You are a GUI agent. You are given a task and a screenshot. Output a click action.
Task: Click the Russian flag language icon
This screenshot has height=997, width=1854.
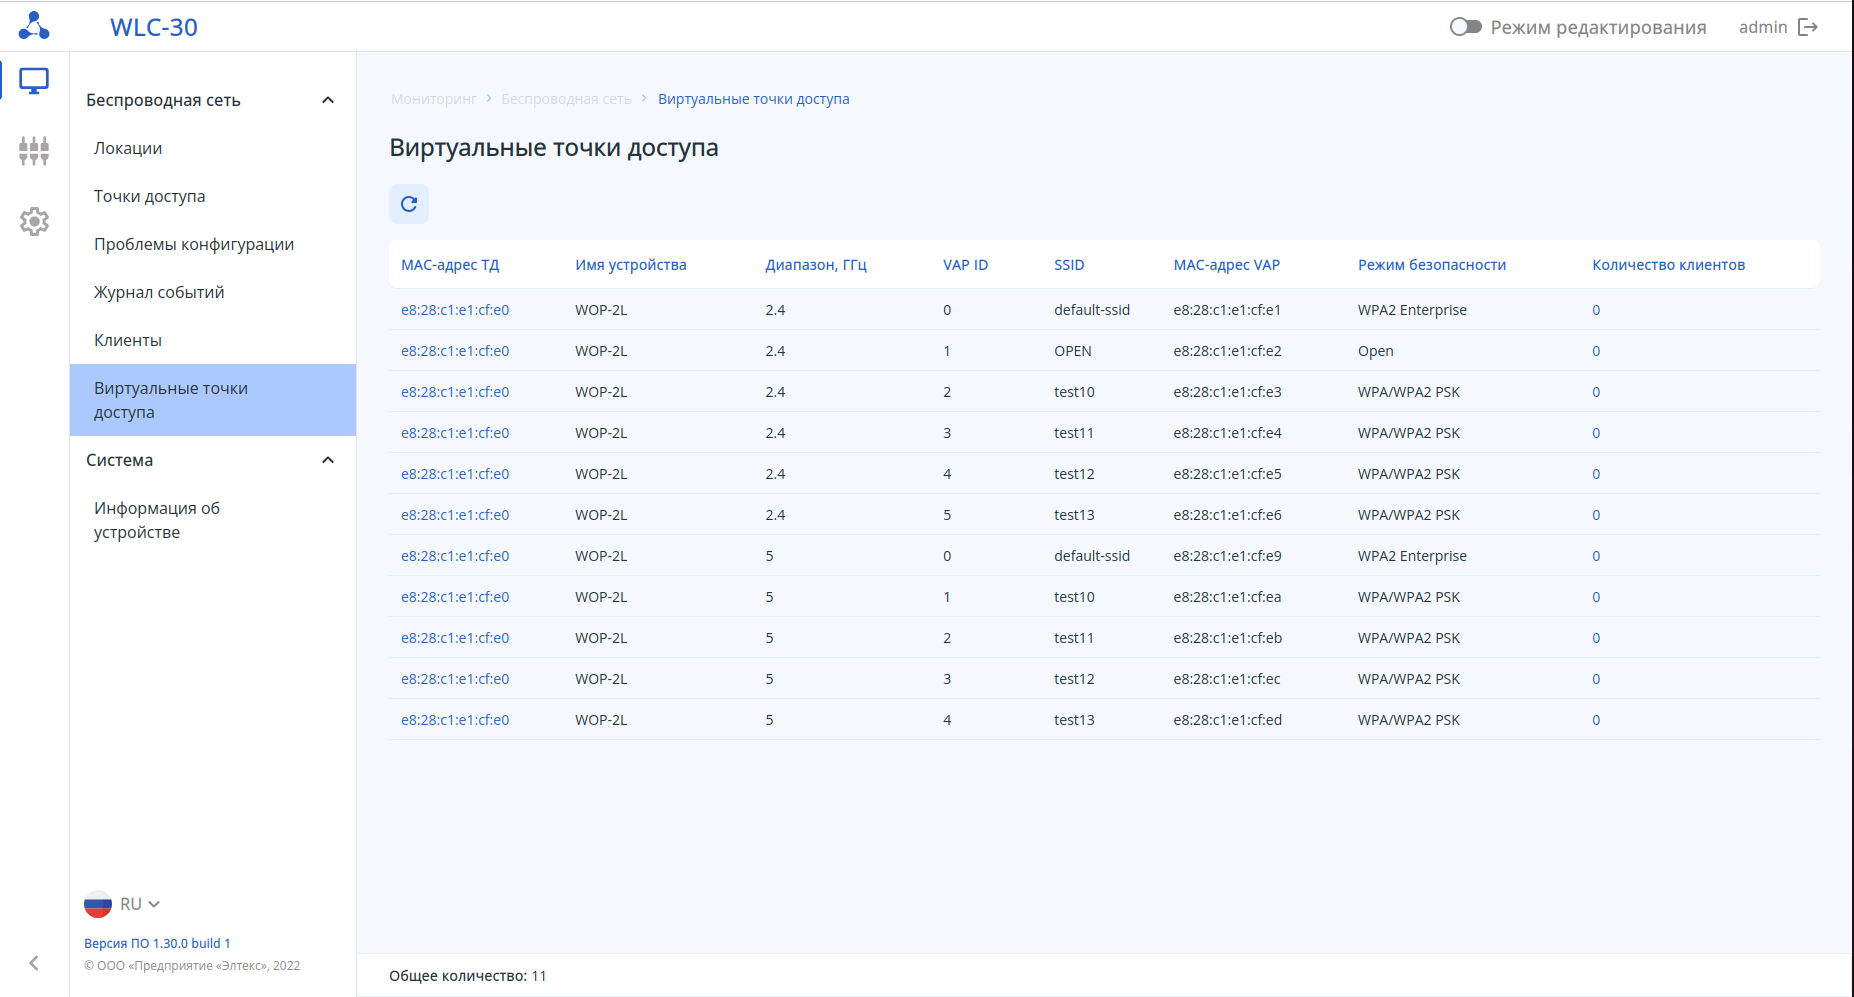[98, 904]
